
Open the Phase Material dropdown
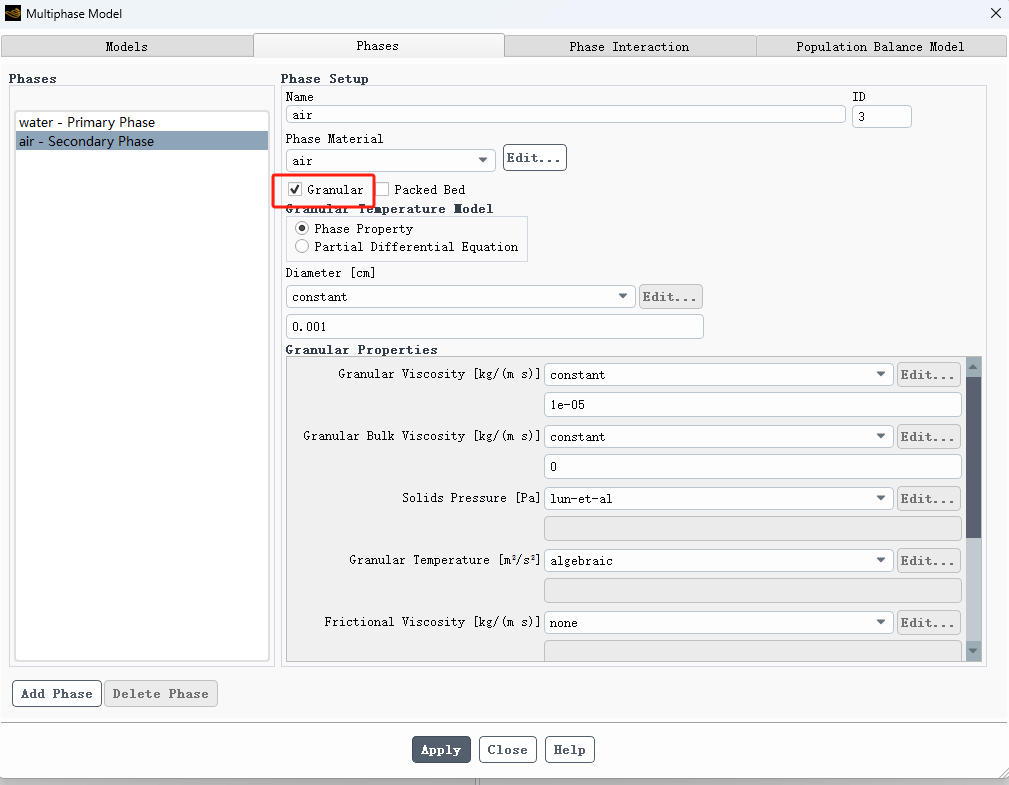click(390, 160)
